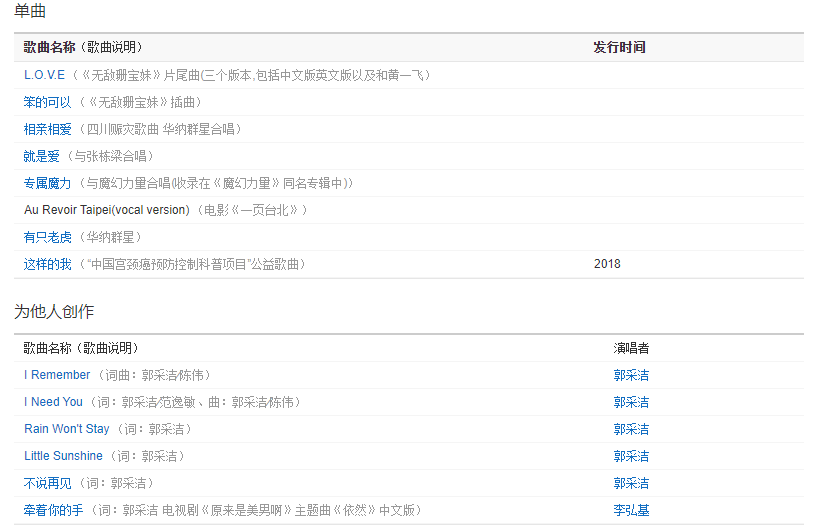The width and height of the screenshot is (830, 529).
Task: Select the Little Sunshine song link
Action: coord(63,456)
